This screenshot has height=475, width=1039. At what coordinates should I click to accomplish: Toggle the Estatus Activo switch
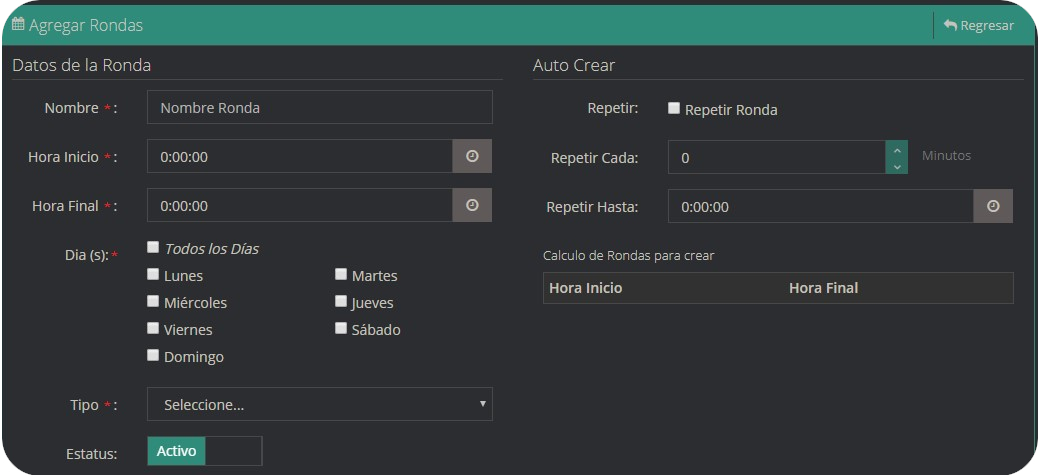(x=204, y=451)
